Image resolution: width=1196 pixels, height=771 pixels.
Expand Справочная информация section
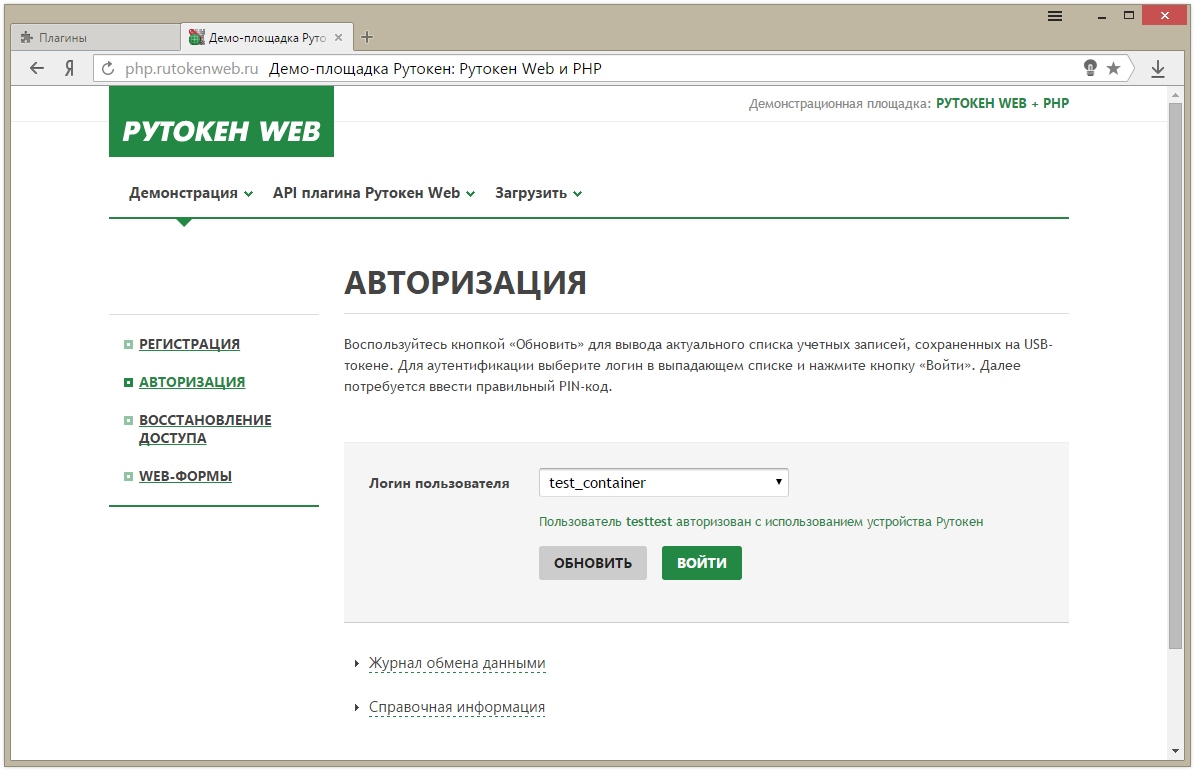[456, 707]
